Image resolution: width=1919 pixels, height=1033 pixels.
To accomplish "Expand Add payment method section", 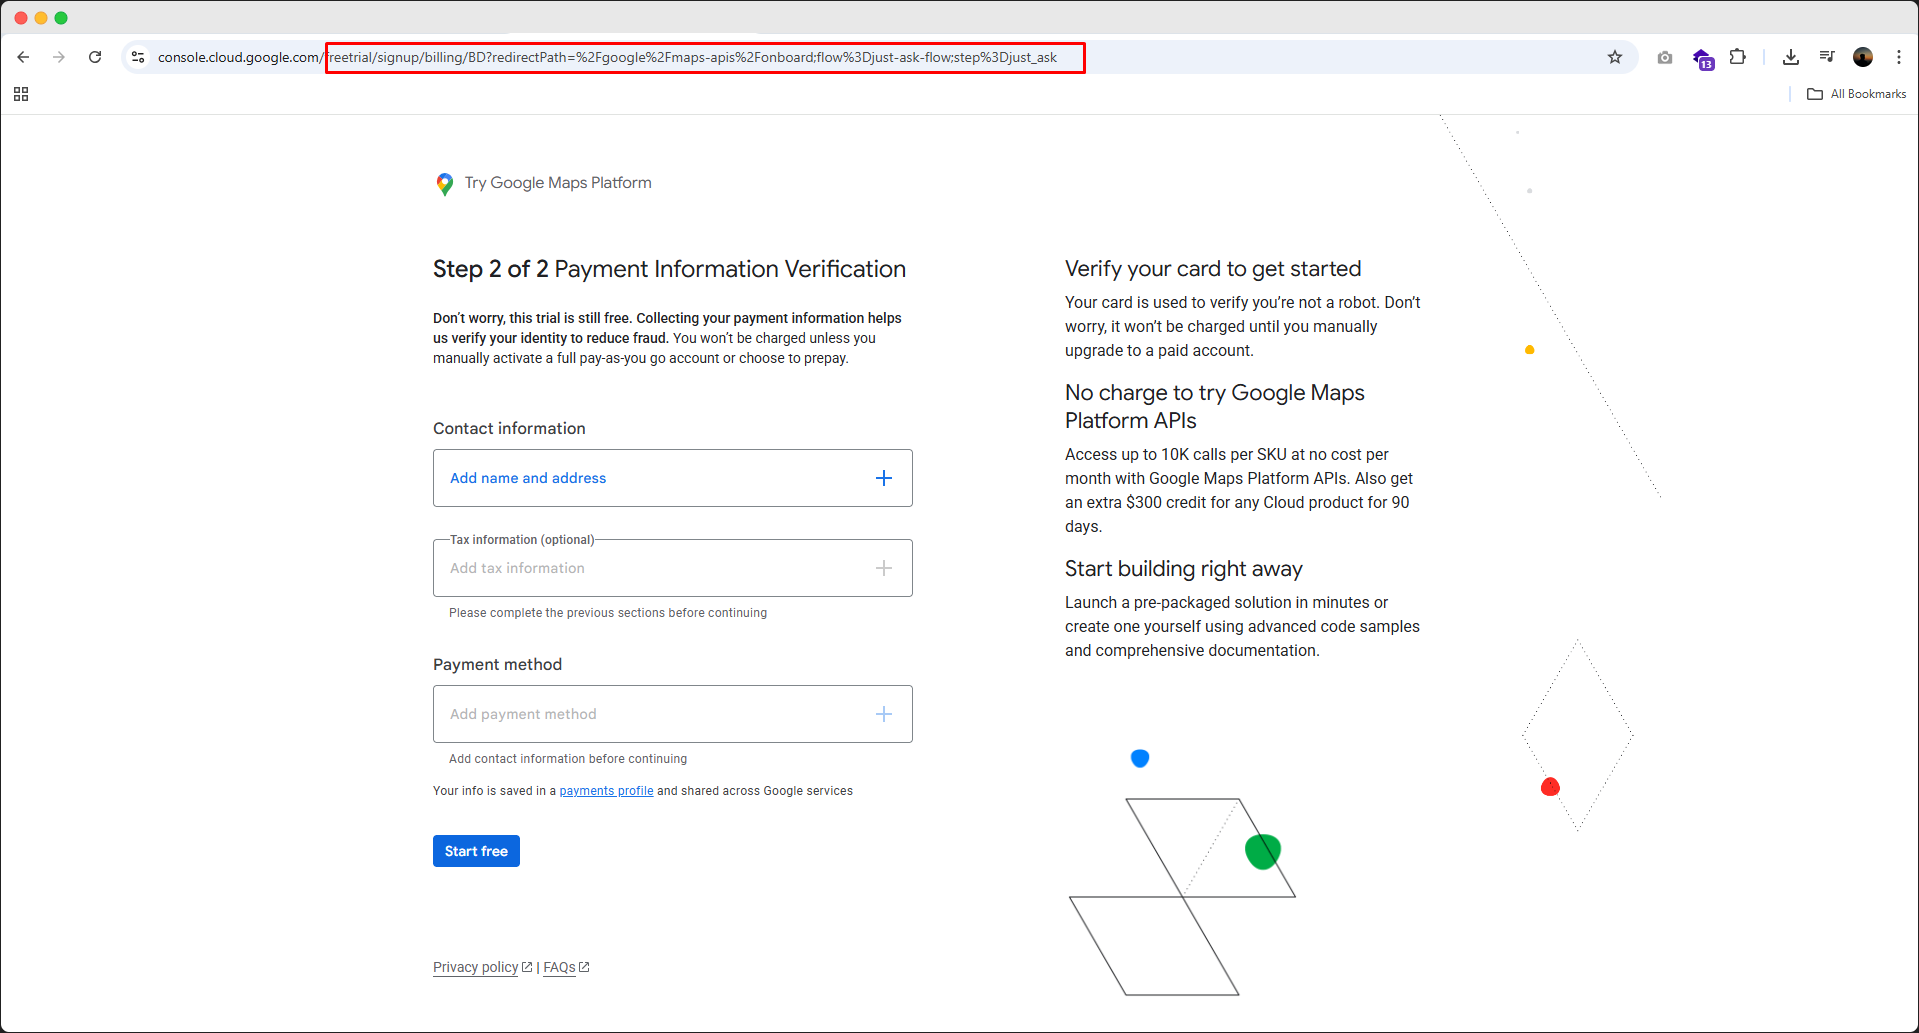I will point(673,714).
